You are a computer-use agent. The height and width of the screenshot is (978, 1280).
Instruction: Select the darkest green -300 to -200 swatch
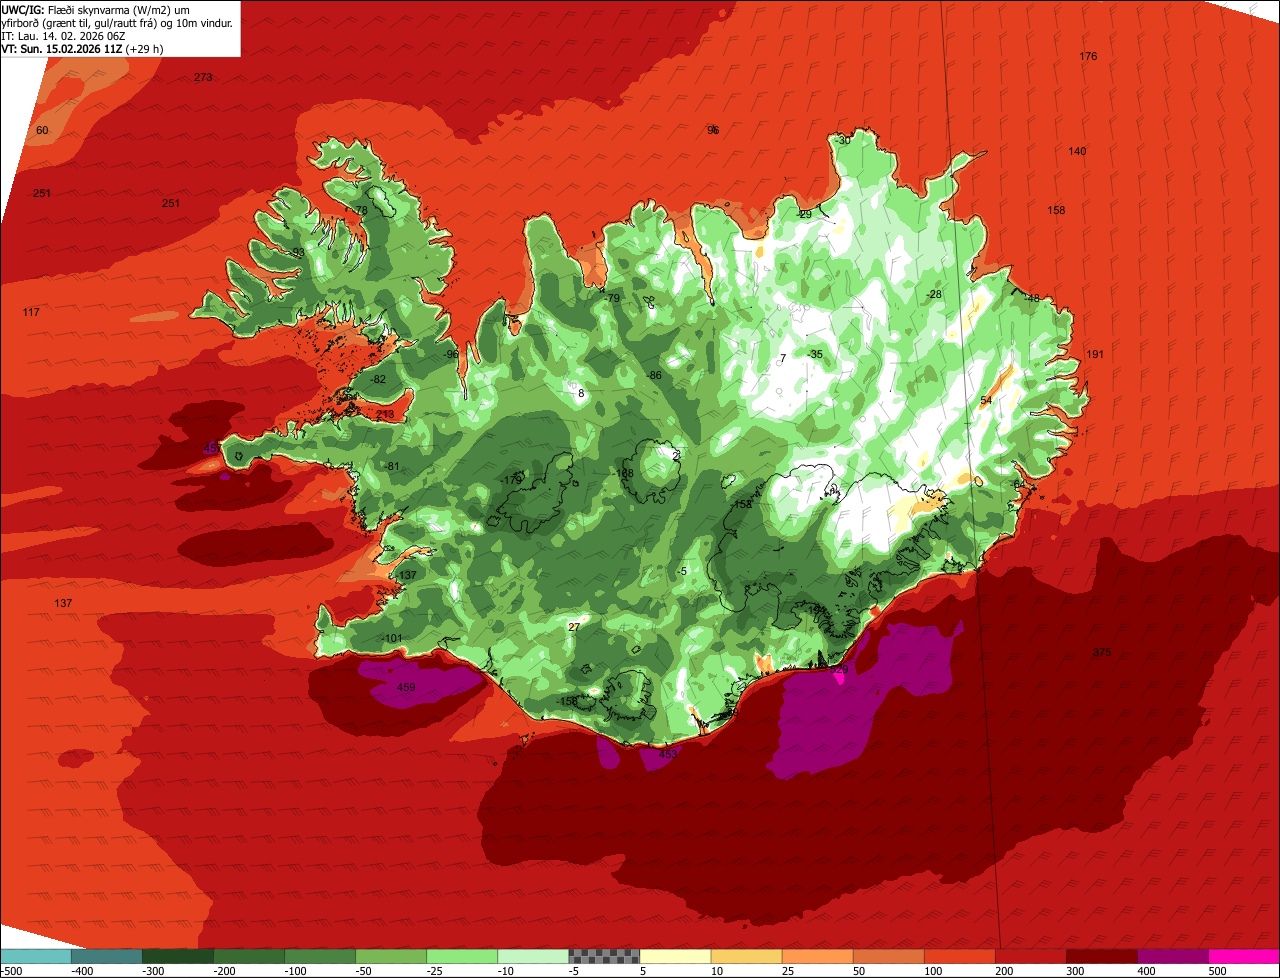pyautogui.click(x=177, y=956)
